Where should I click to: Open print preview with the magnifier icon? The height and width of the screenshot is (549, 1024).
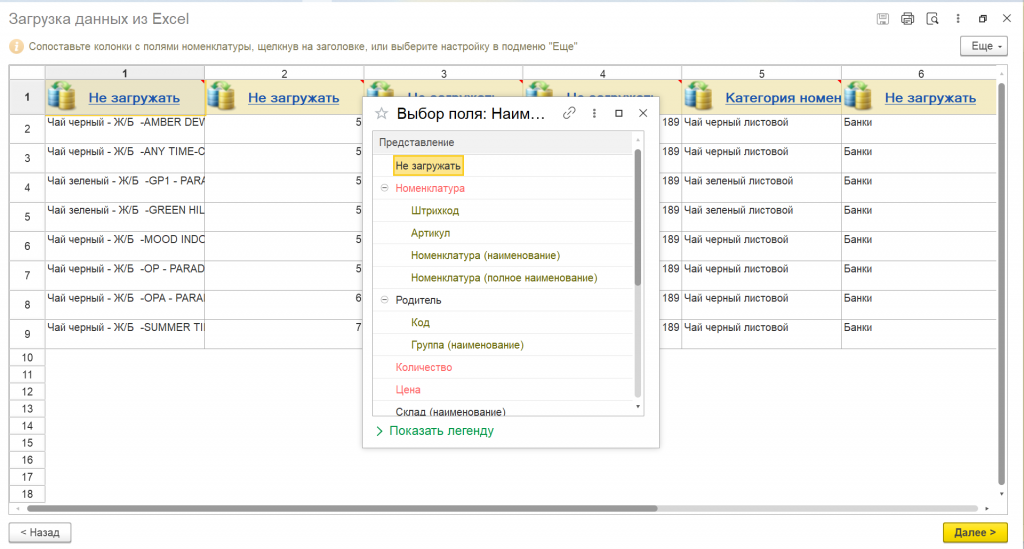point(933,19)
